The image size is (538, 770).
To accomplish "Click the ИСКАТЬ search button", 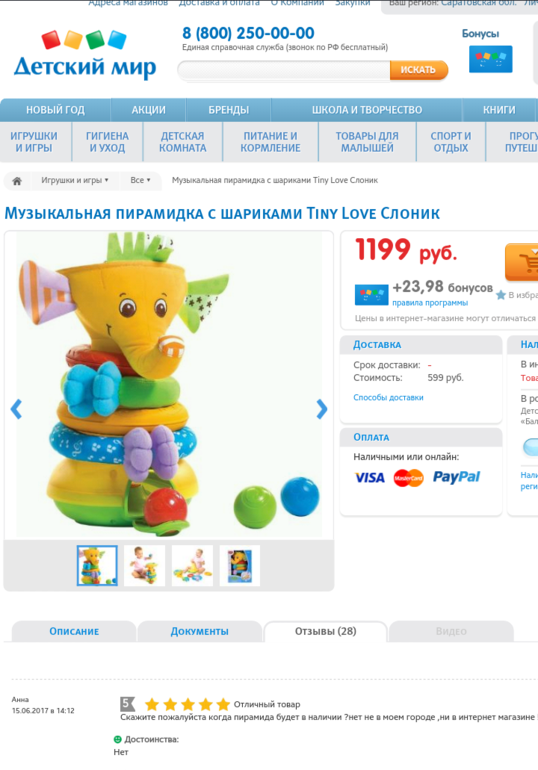I will (419, 70).
